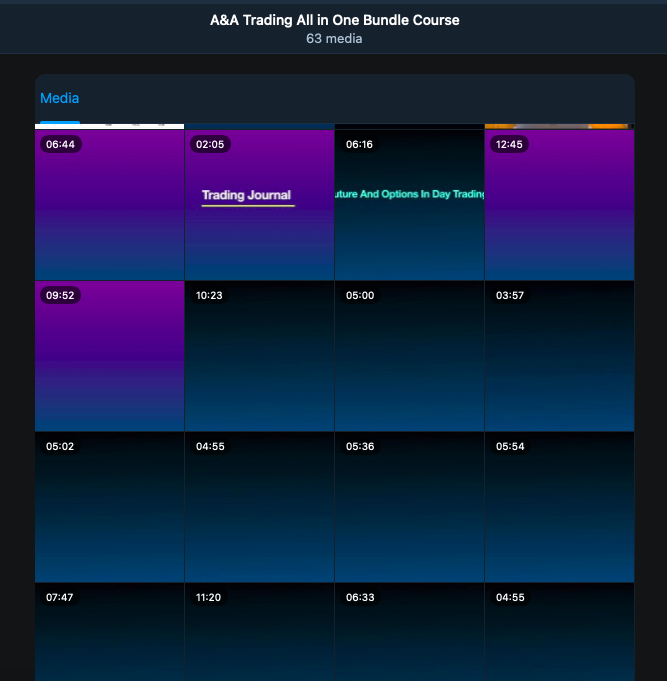This screenshot has width=667, height=681.
Task: Switch to the Media tab
Action: pyautogui.click(x=59, y=99)
